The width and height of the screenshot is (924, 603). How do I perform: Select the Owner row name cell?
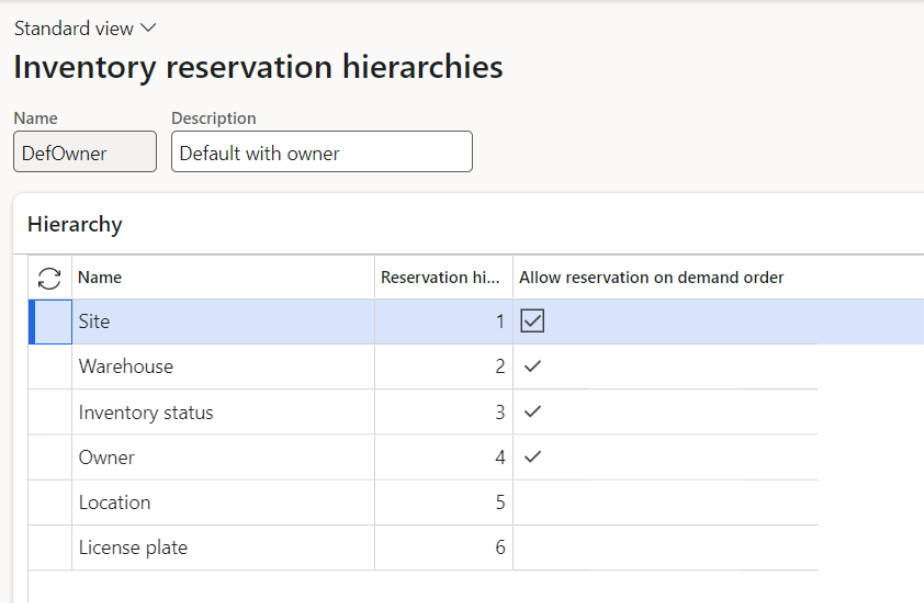tap(107, 457)
